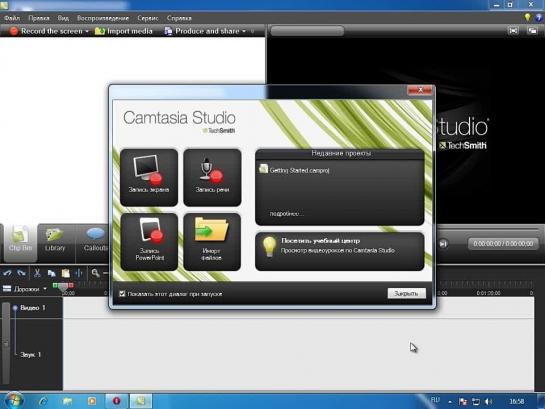The height and width of the screenshot is (409, 545).
Task: Uncheck Показать этот диалог при запуске
Action: click(122, 294)
